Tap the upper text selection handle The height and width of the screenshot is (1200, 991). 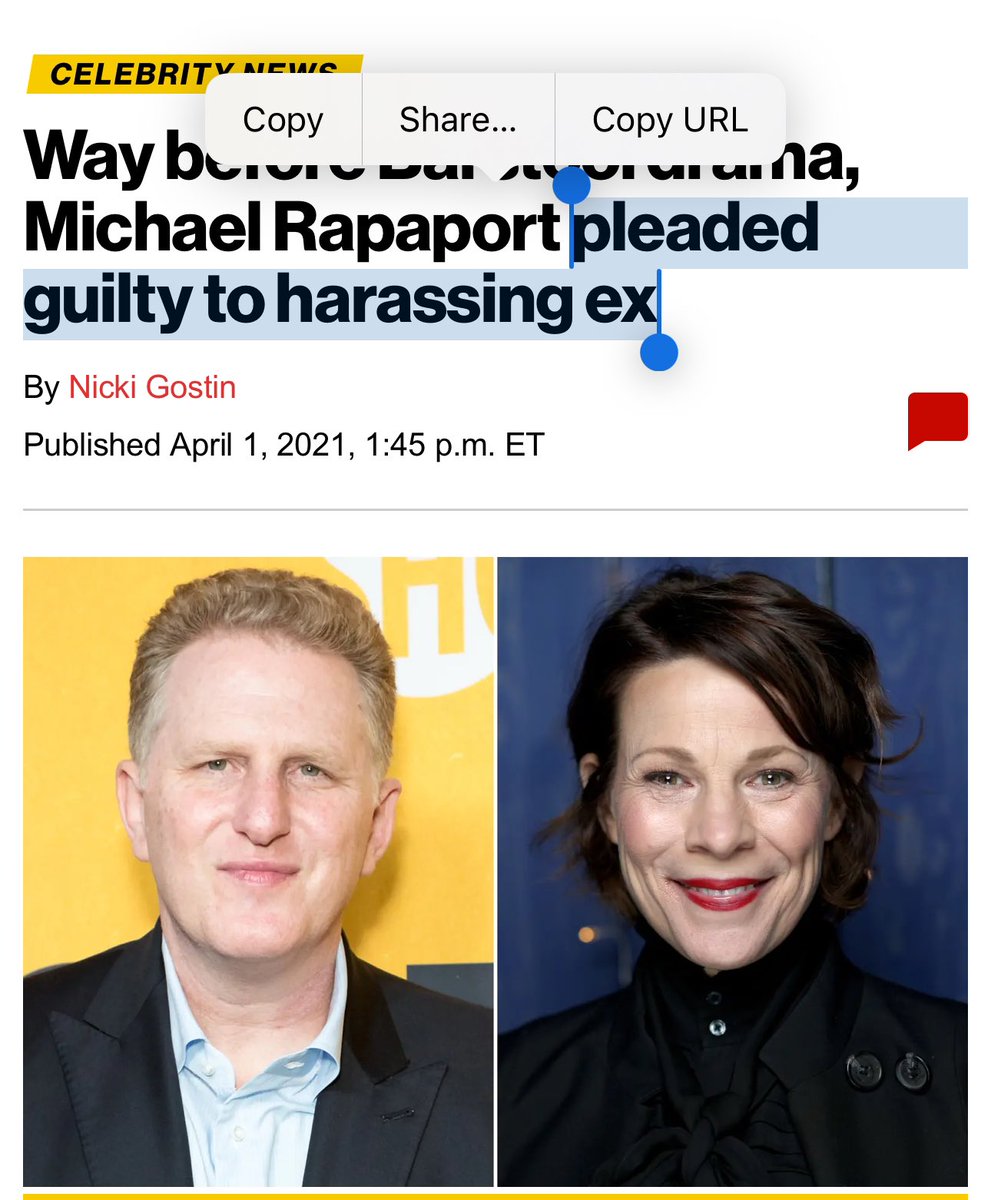point(571,186)
